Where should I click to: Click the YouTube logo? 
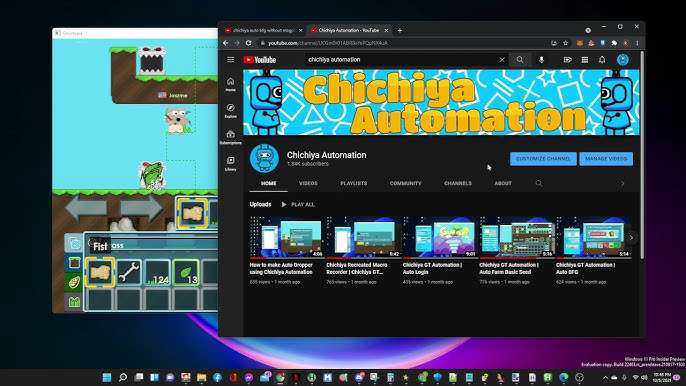260,60
